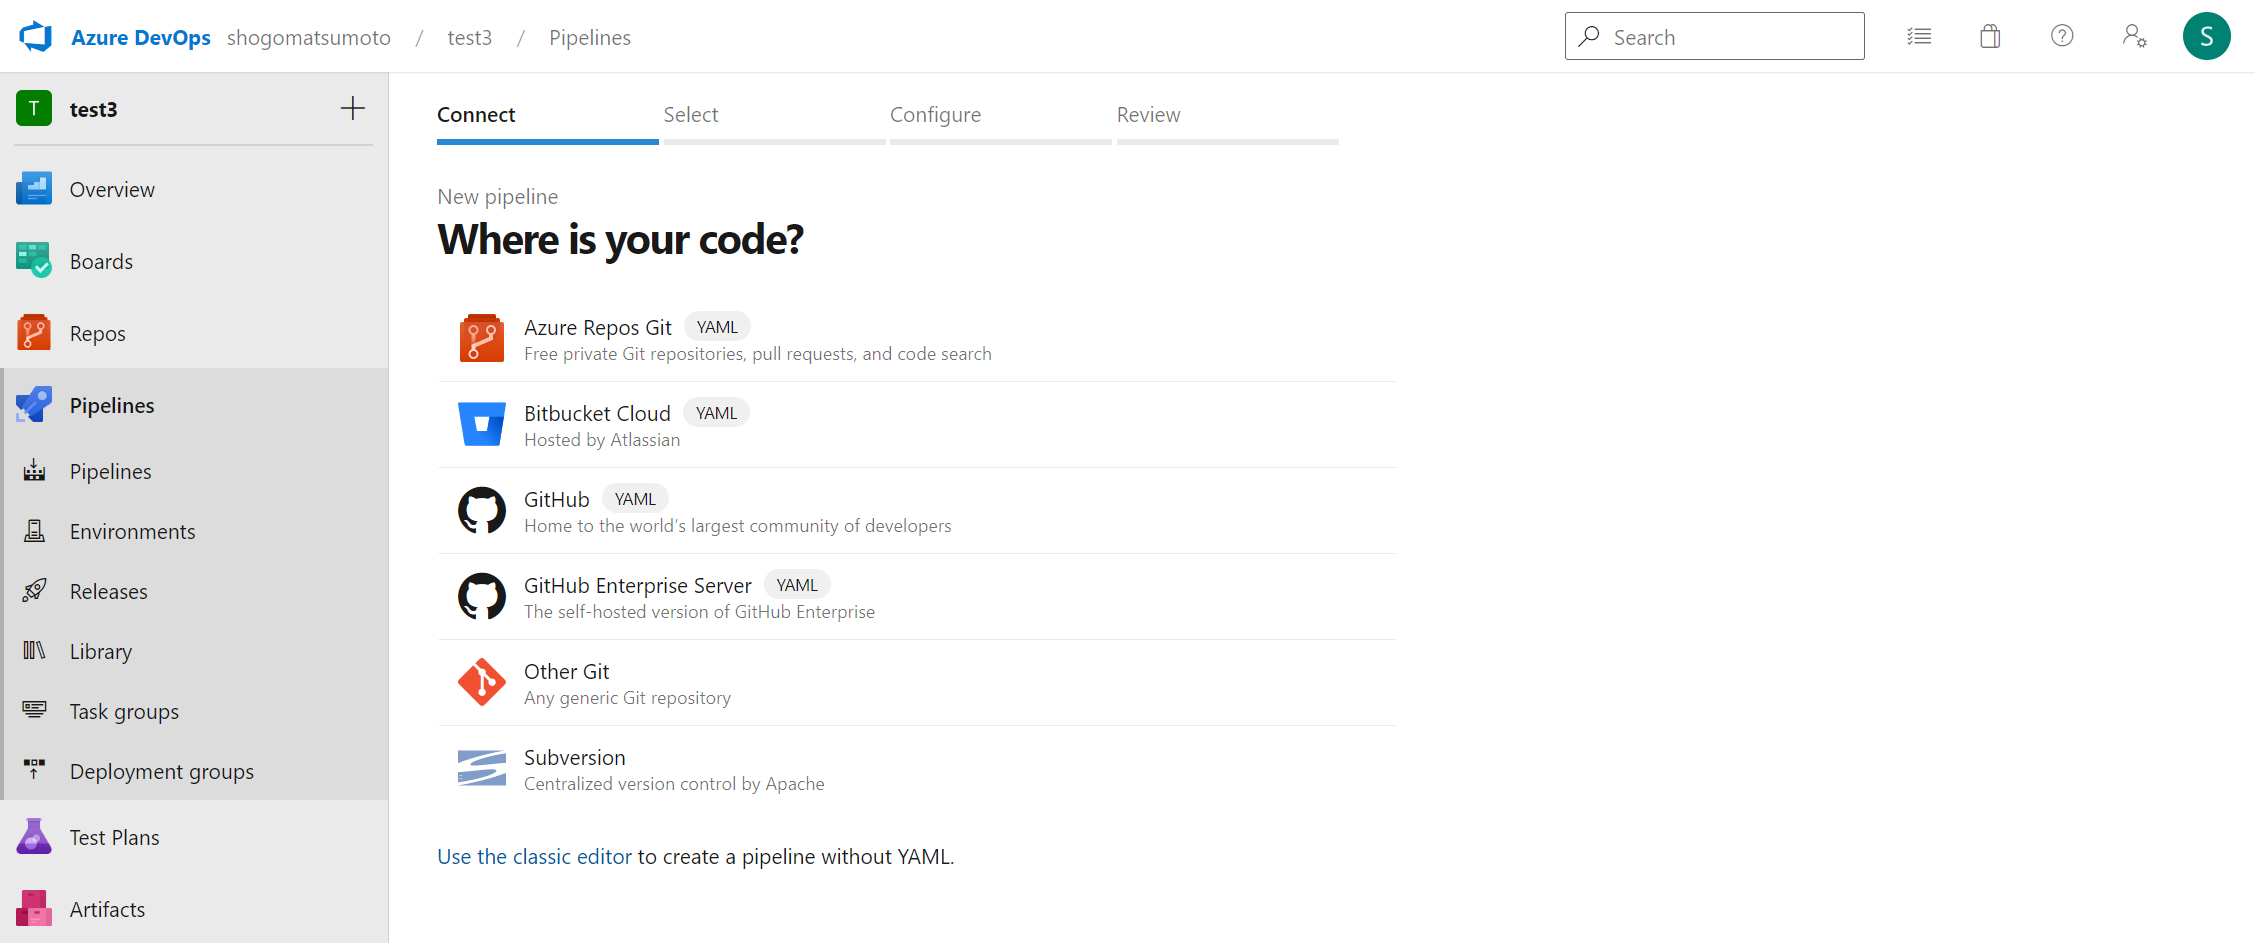The image size is (2255, 943).
Task: Click the Azure DevOps brand link
Action: pos(141,37)
